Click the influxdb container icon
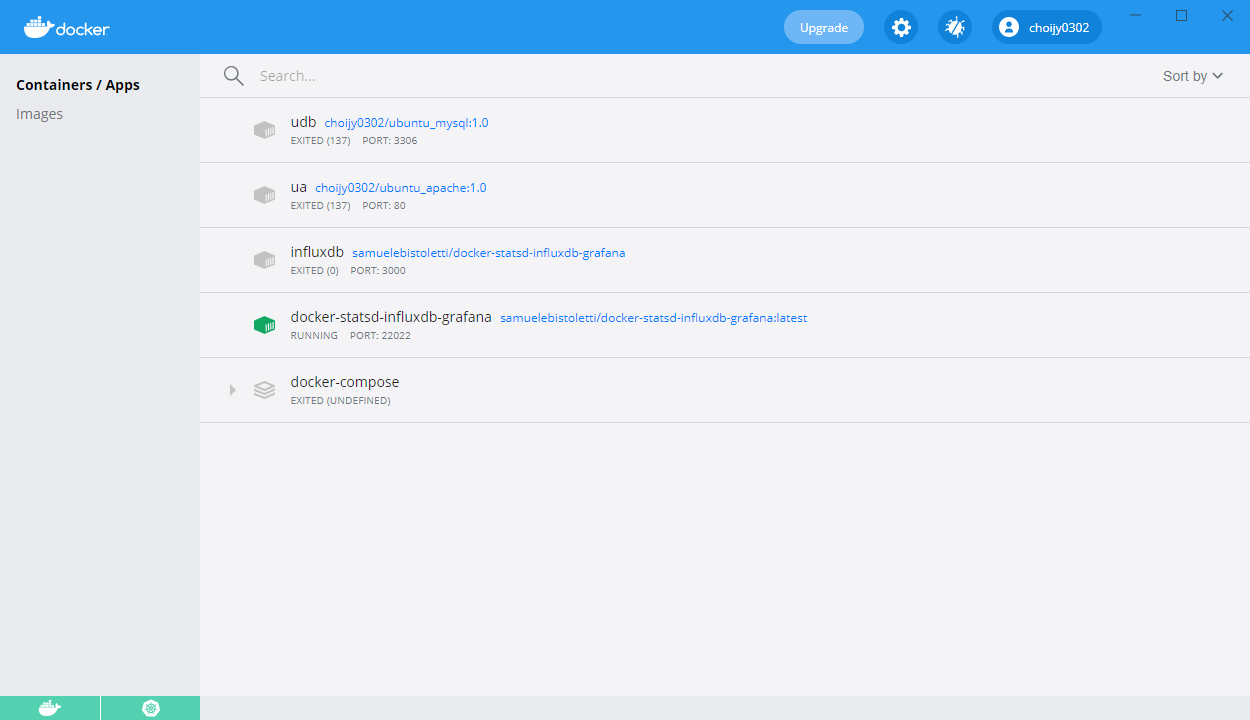The width and height of the screenshot is (1250, 720). (264, 260)
